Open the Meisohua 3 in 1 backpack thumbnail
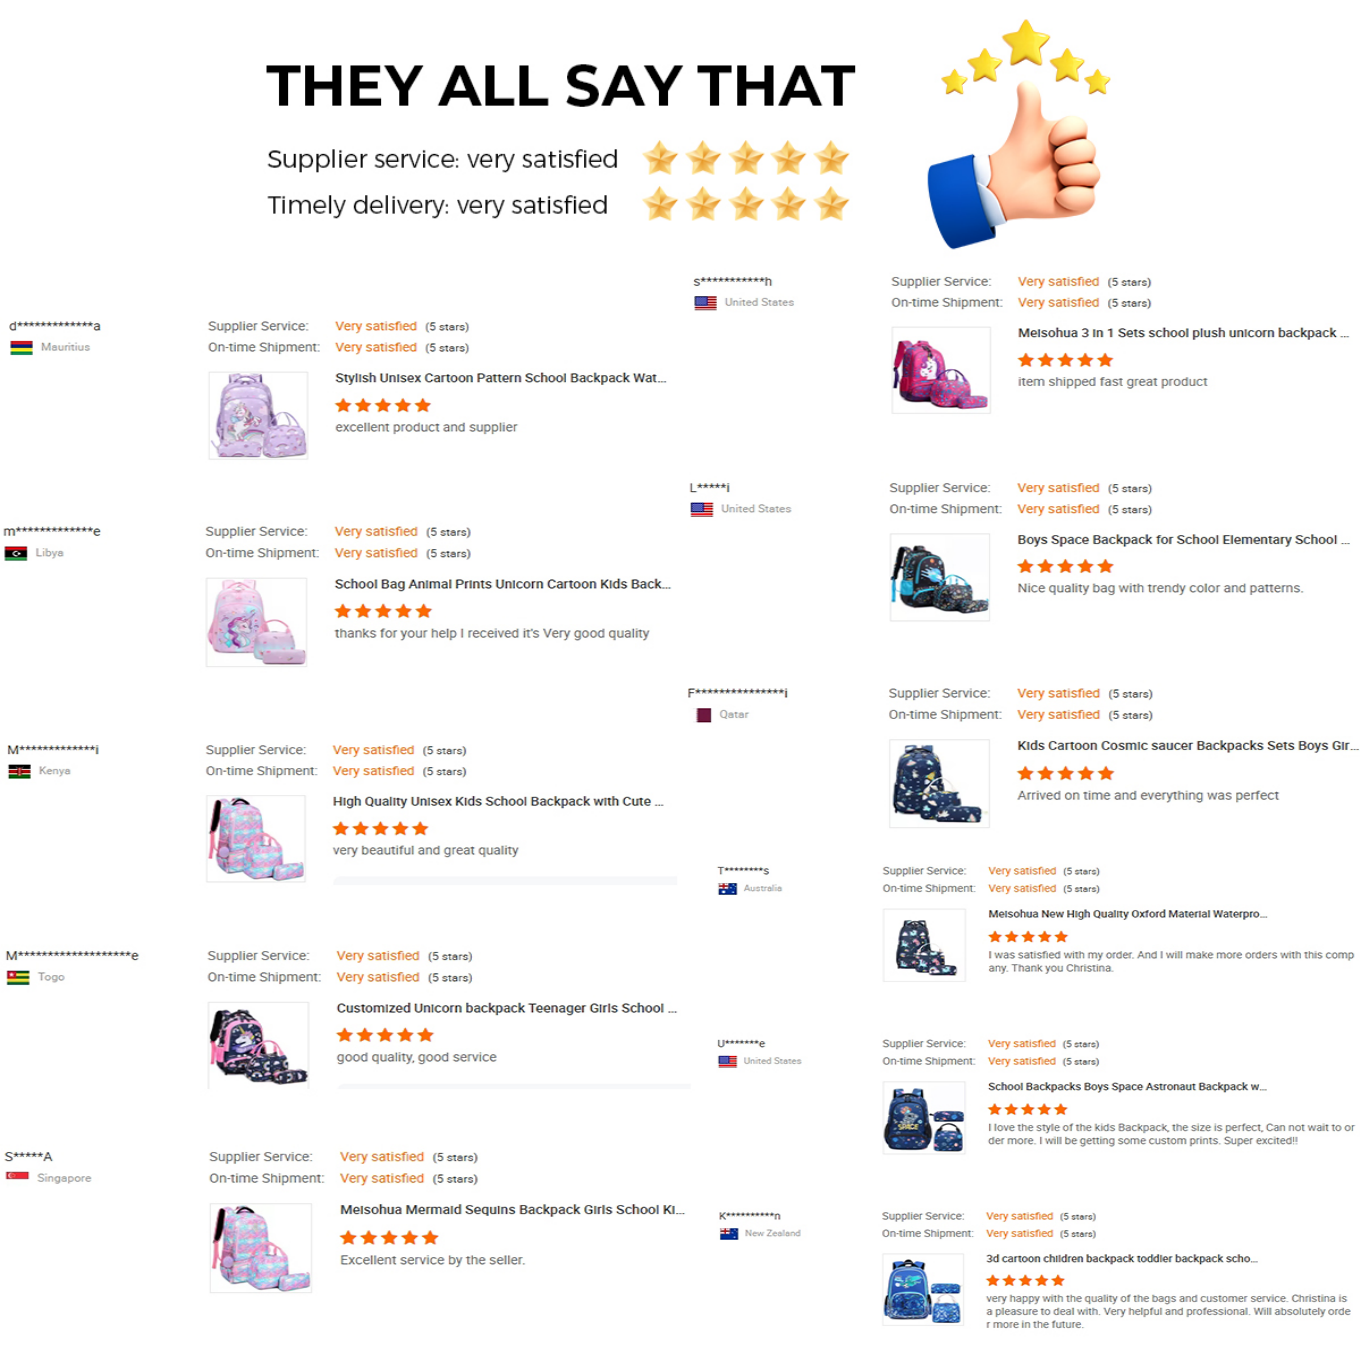This screenshot has width=1360, height=1360. (940, 370)
